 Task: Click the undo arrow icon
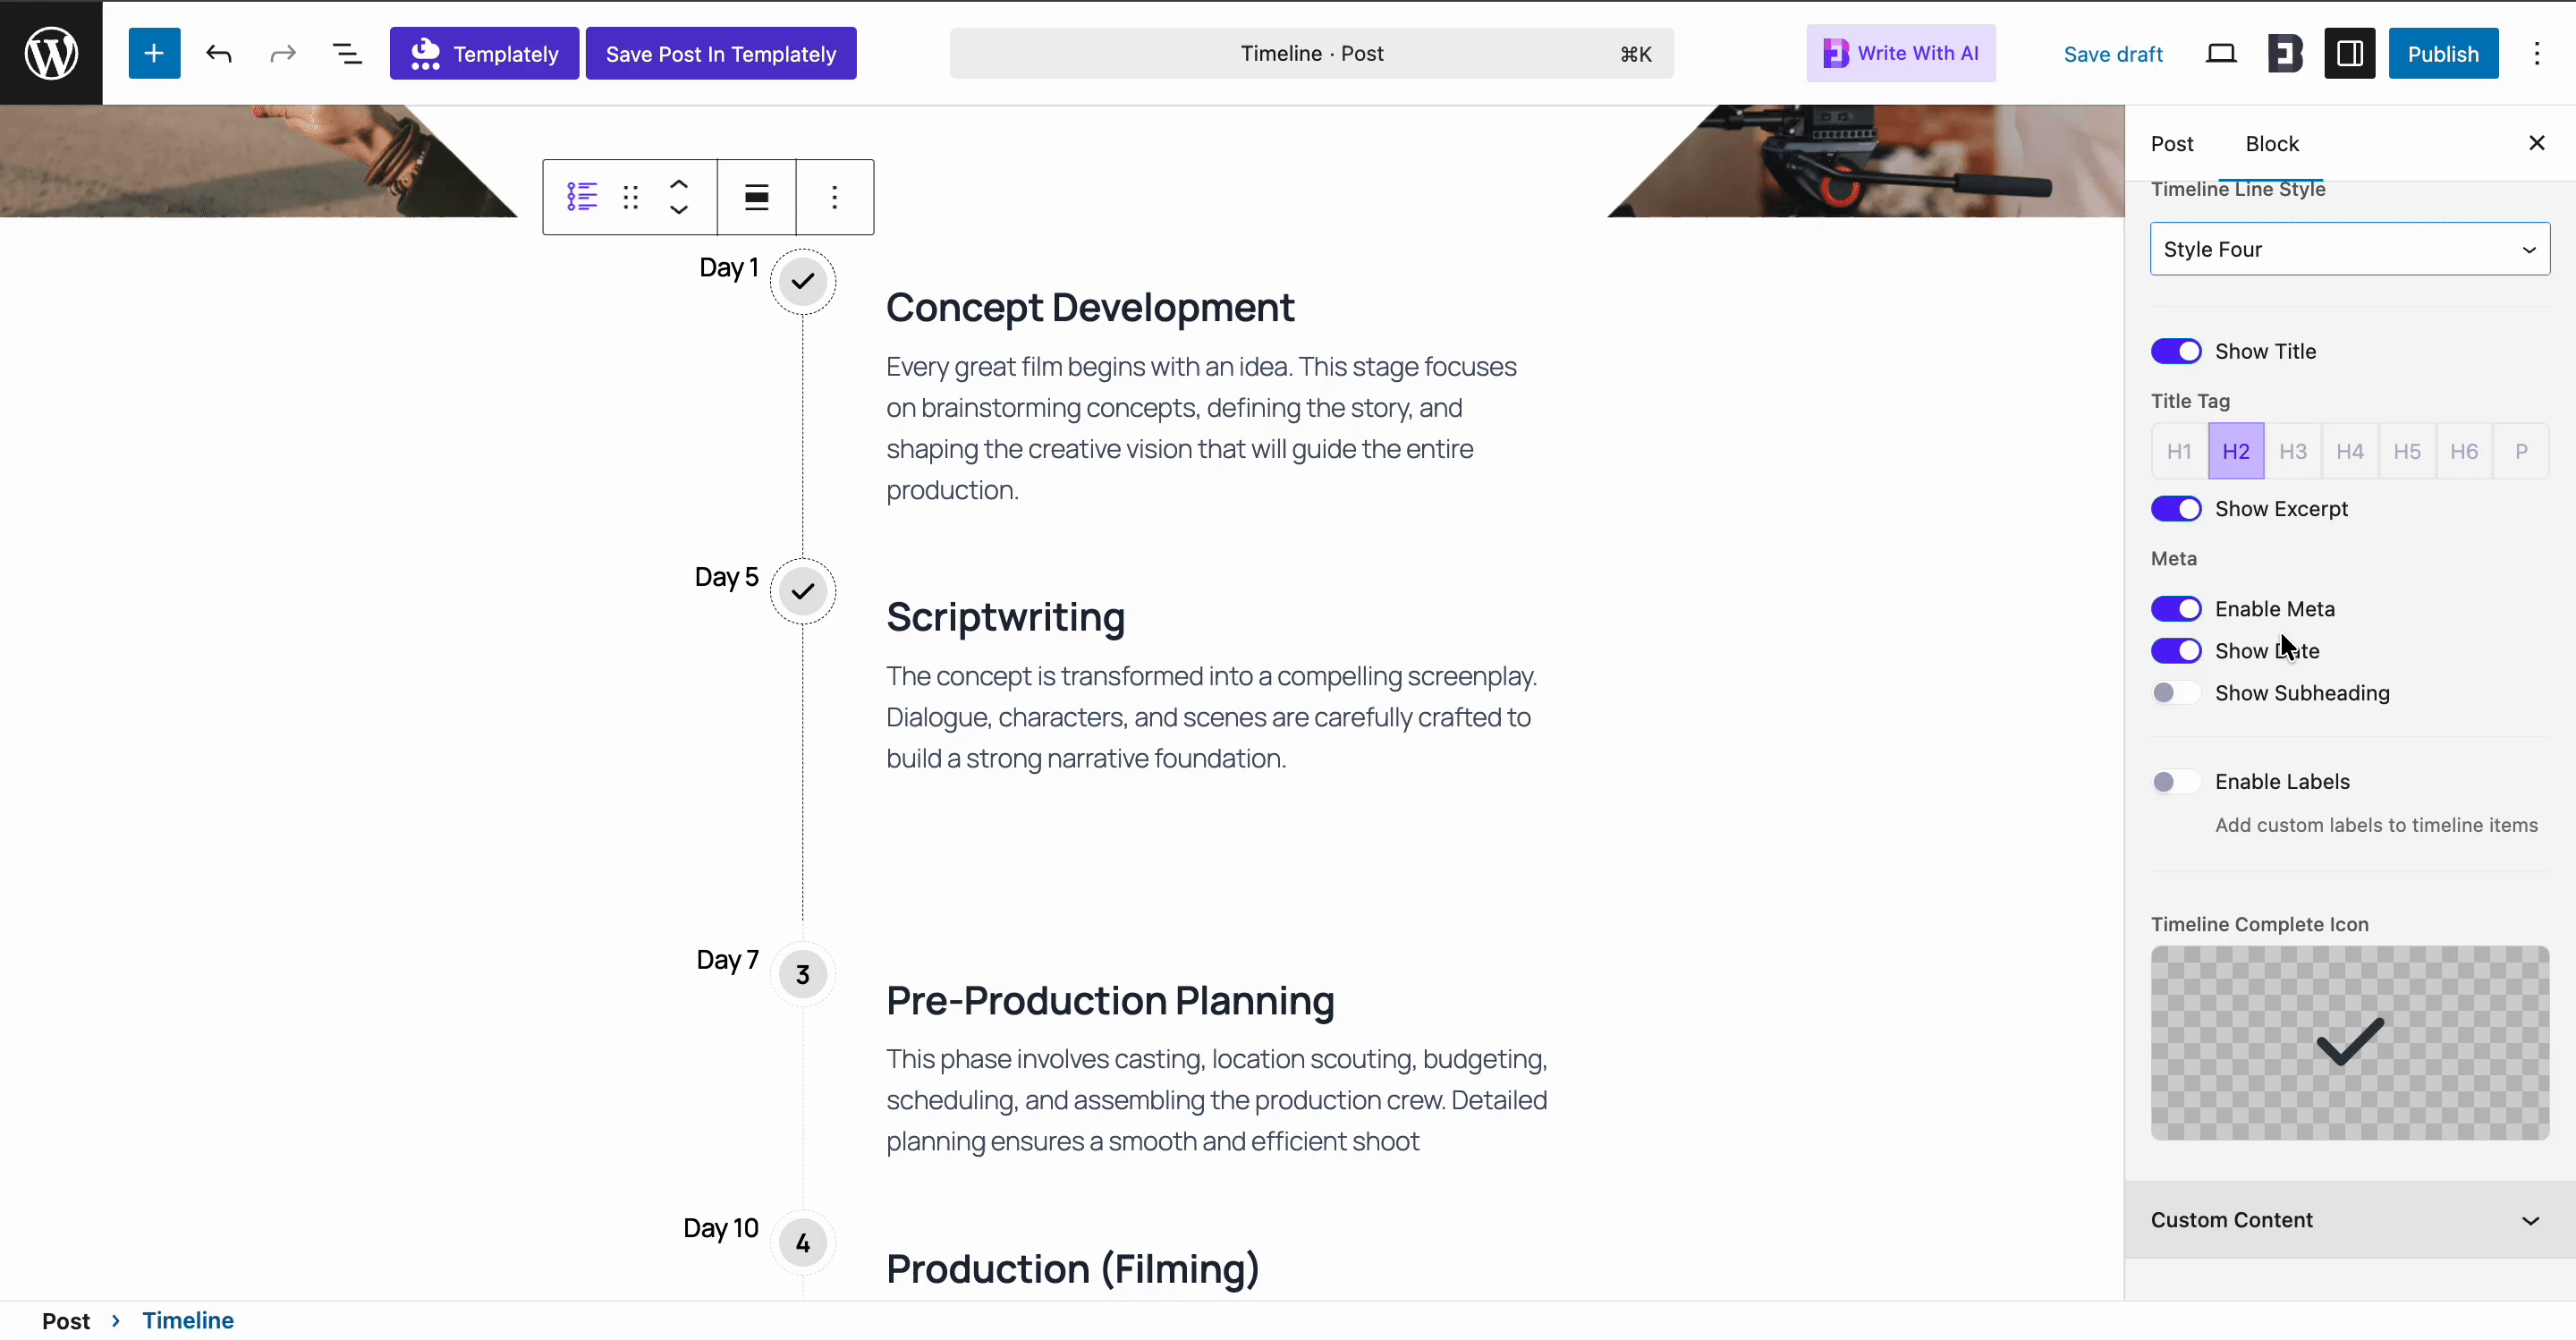219,53
